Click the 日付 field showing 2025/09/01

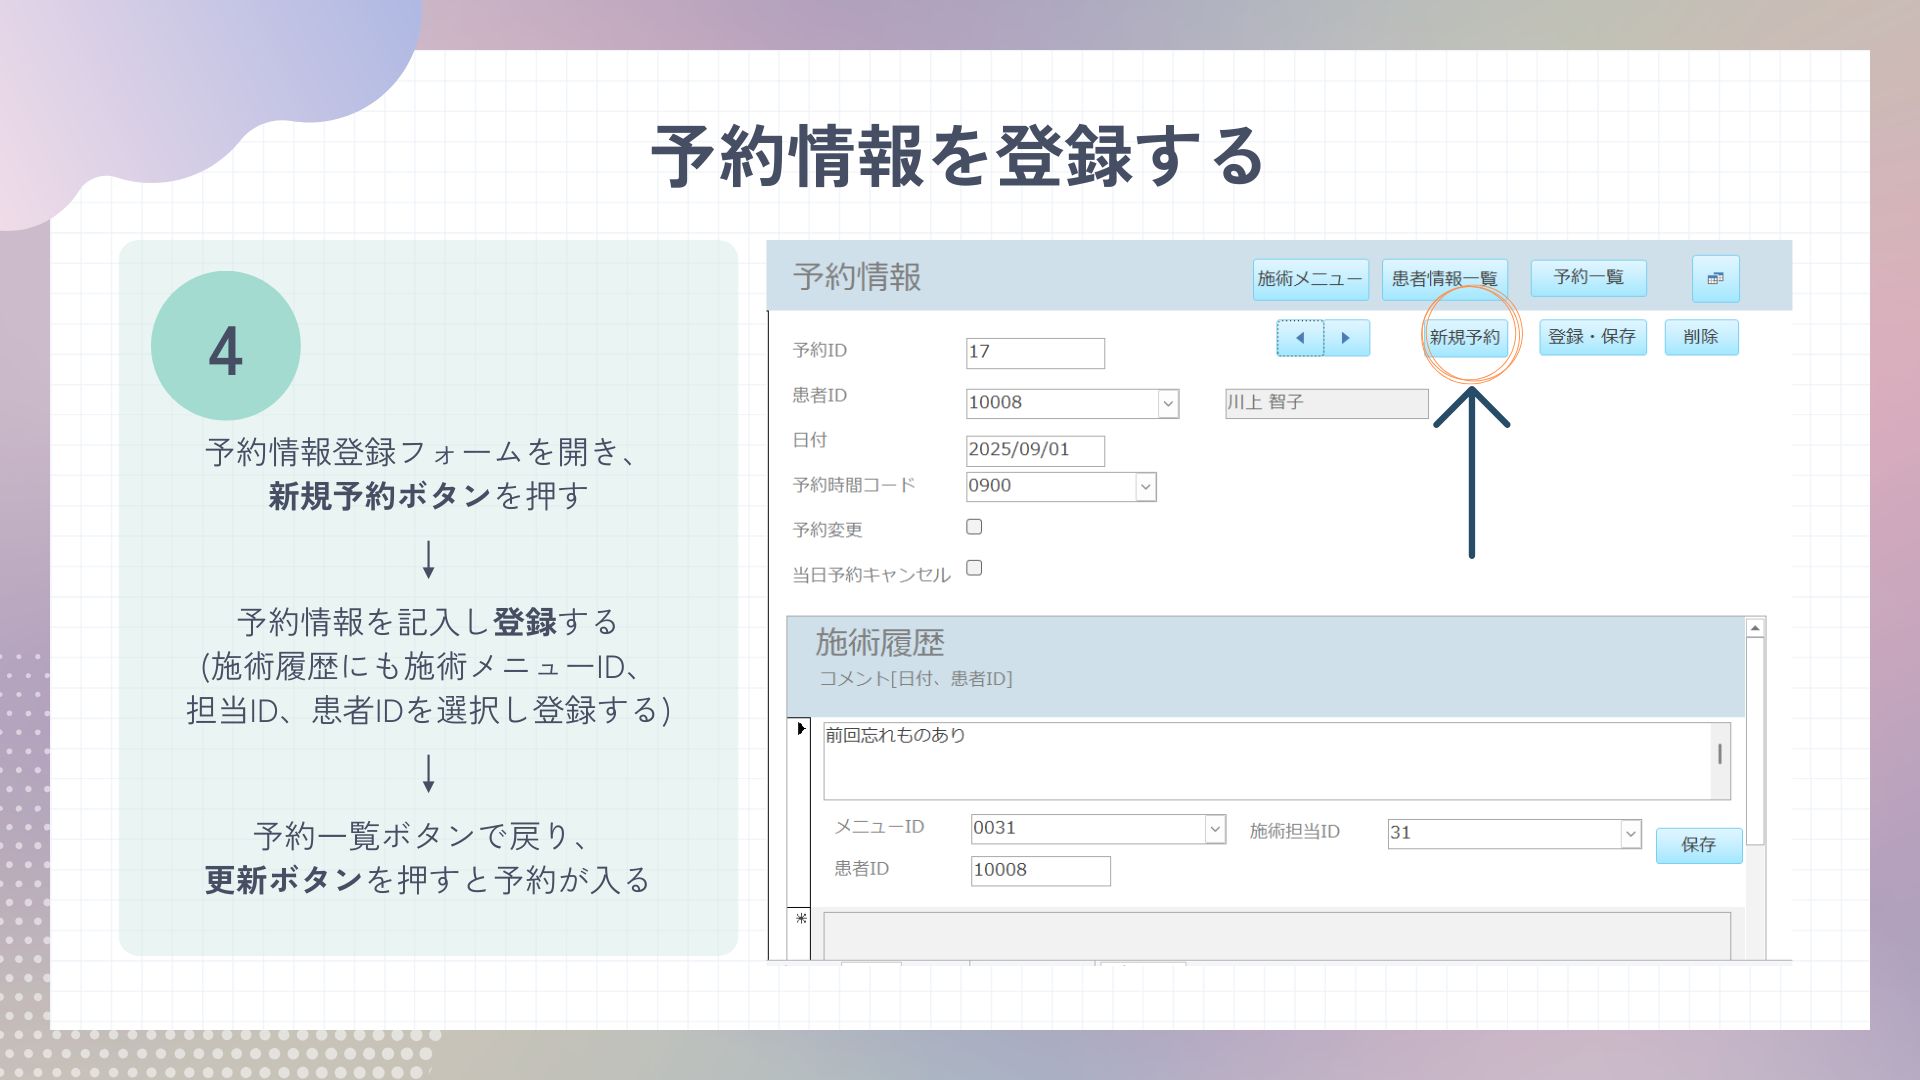[1034, 450]
